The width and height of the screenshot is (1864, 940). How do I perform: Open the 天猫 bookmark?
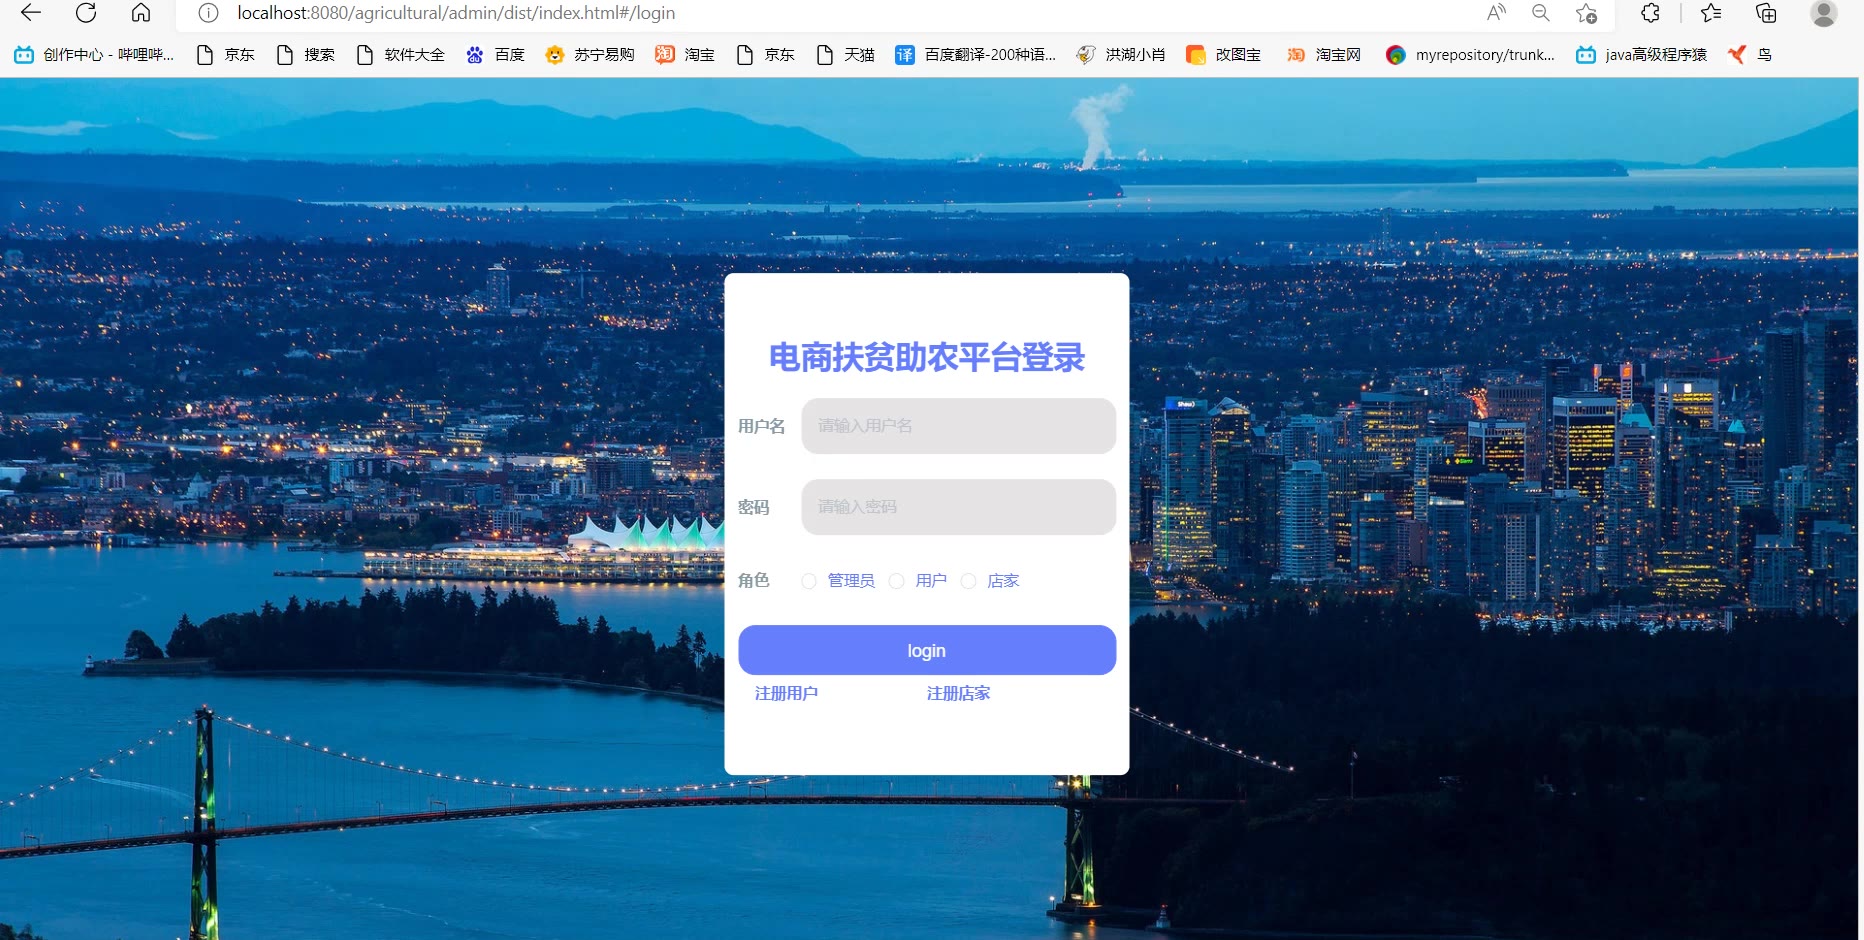pyautogui.click(x=845, y=55)
